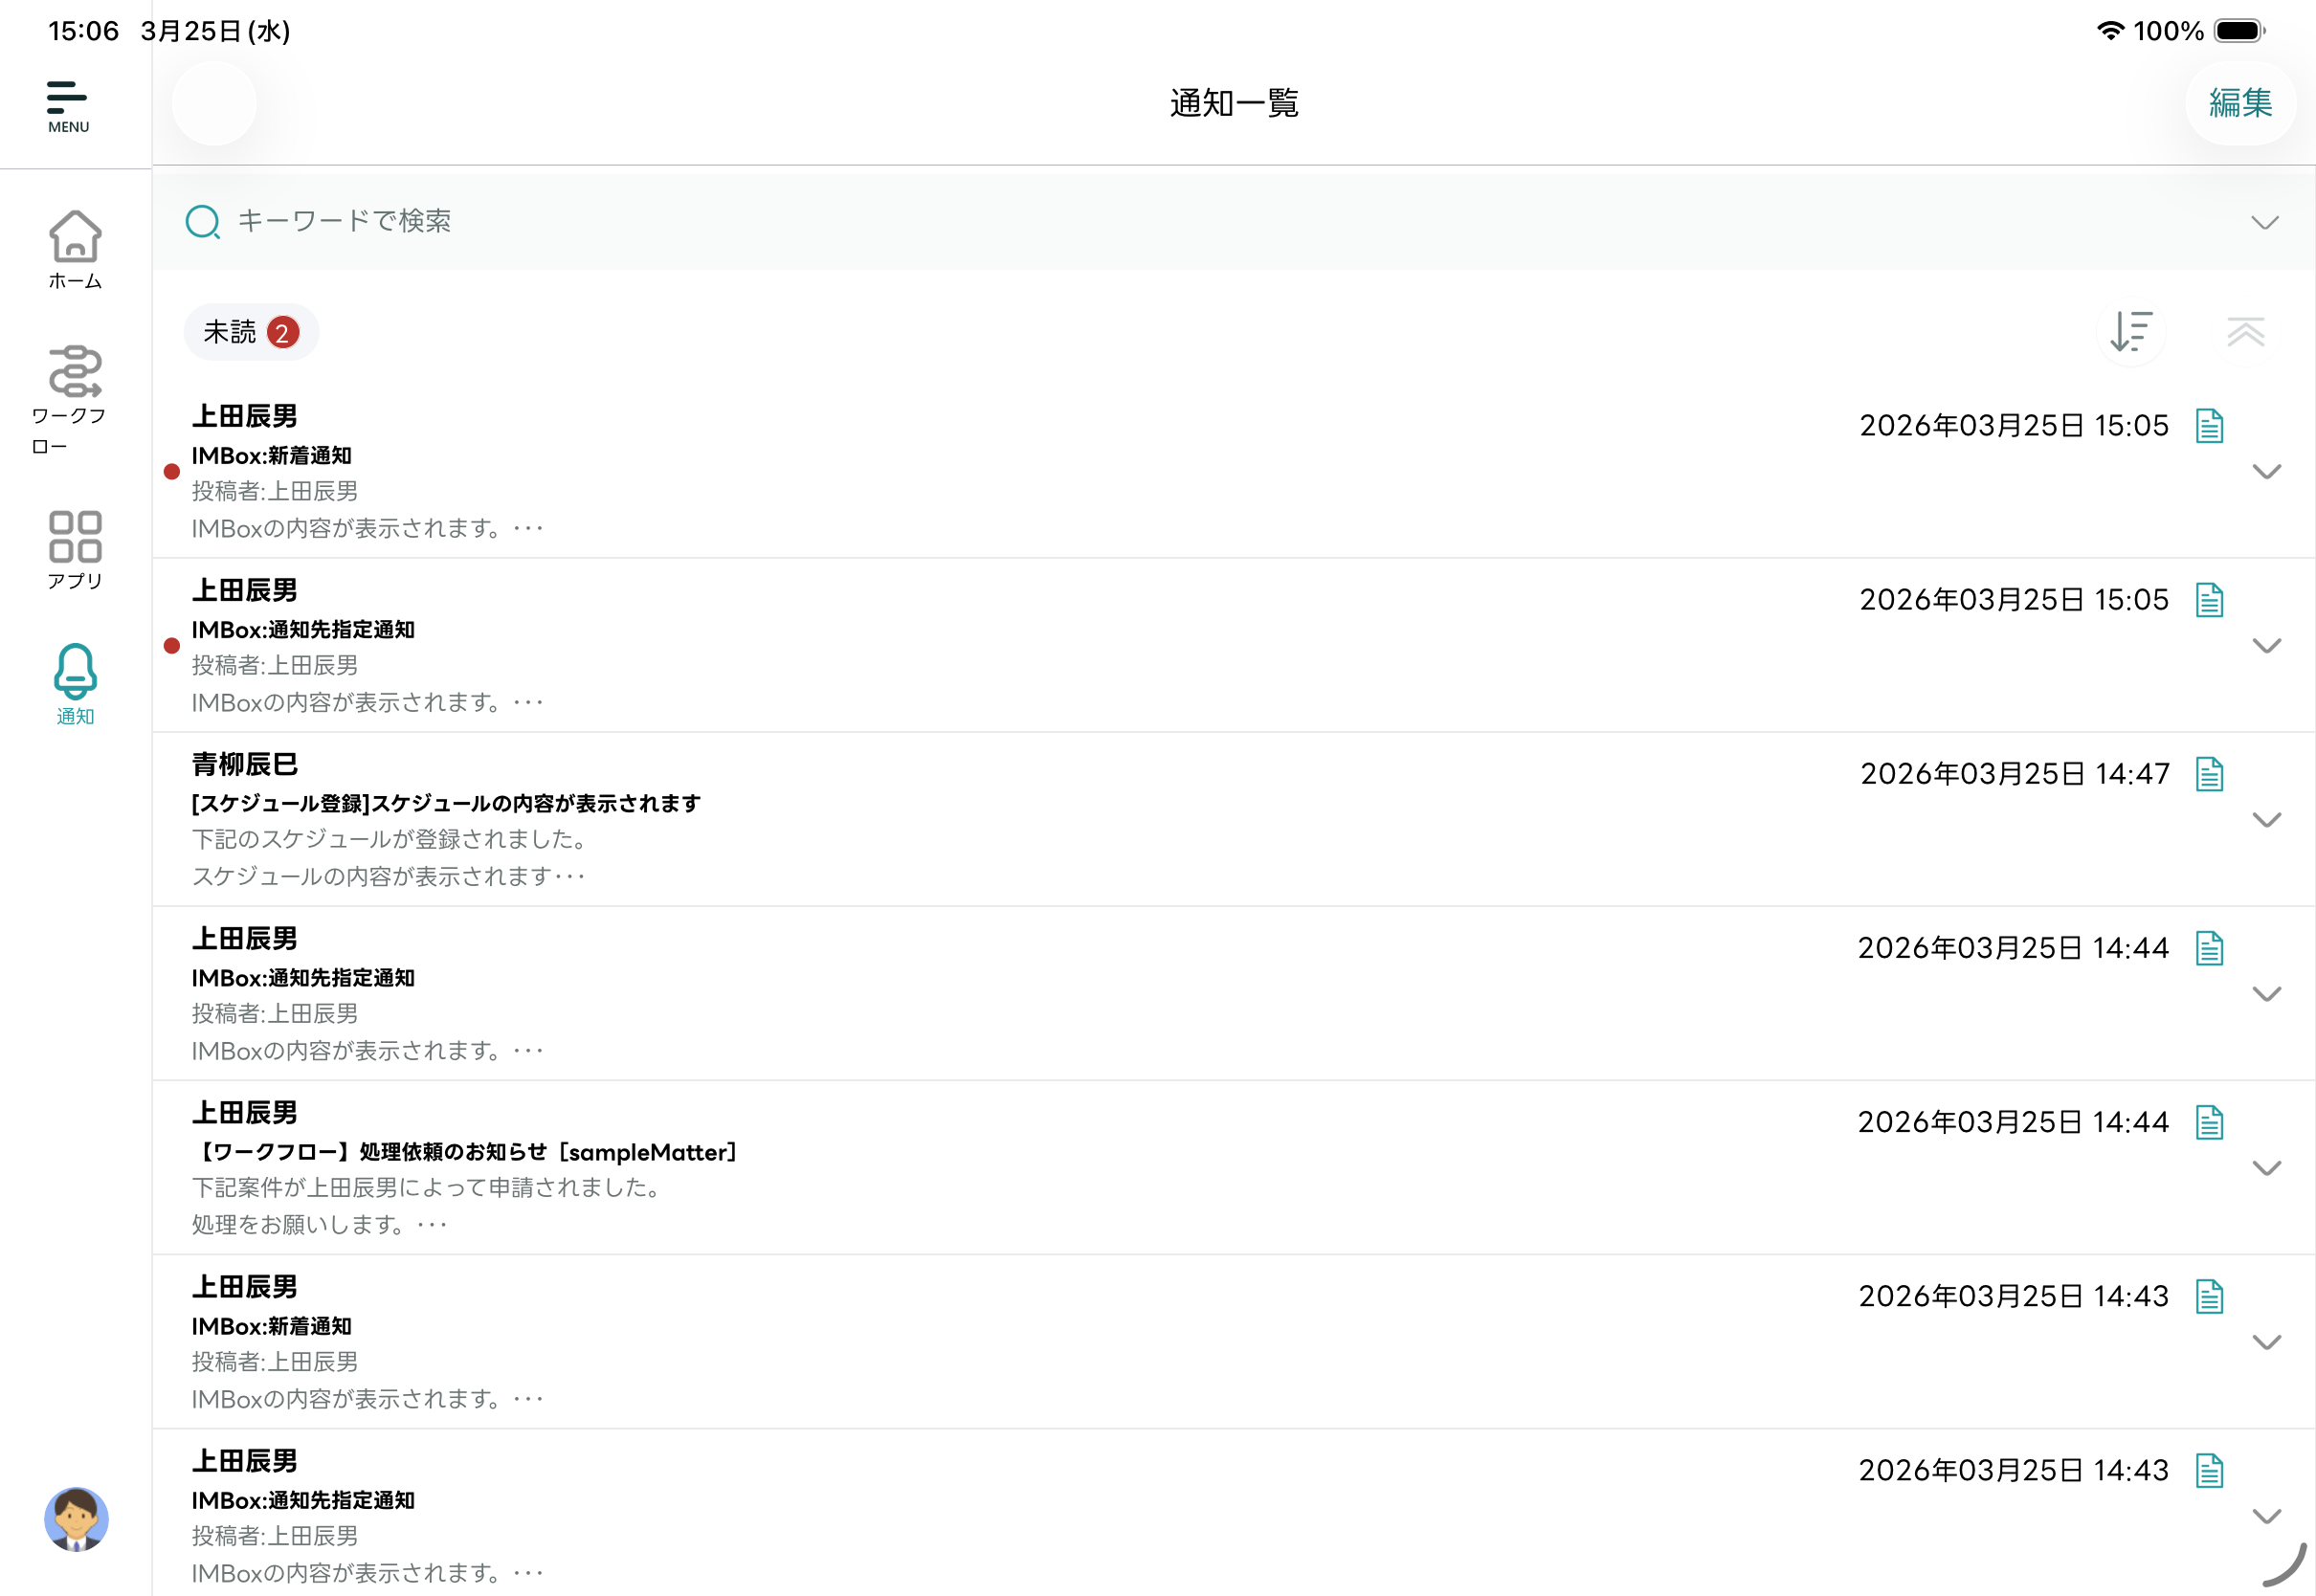Click the blank round button beside the menu

214,103
